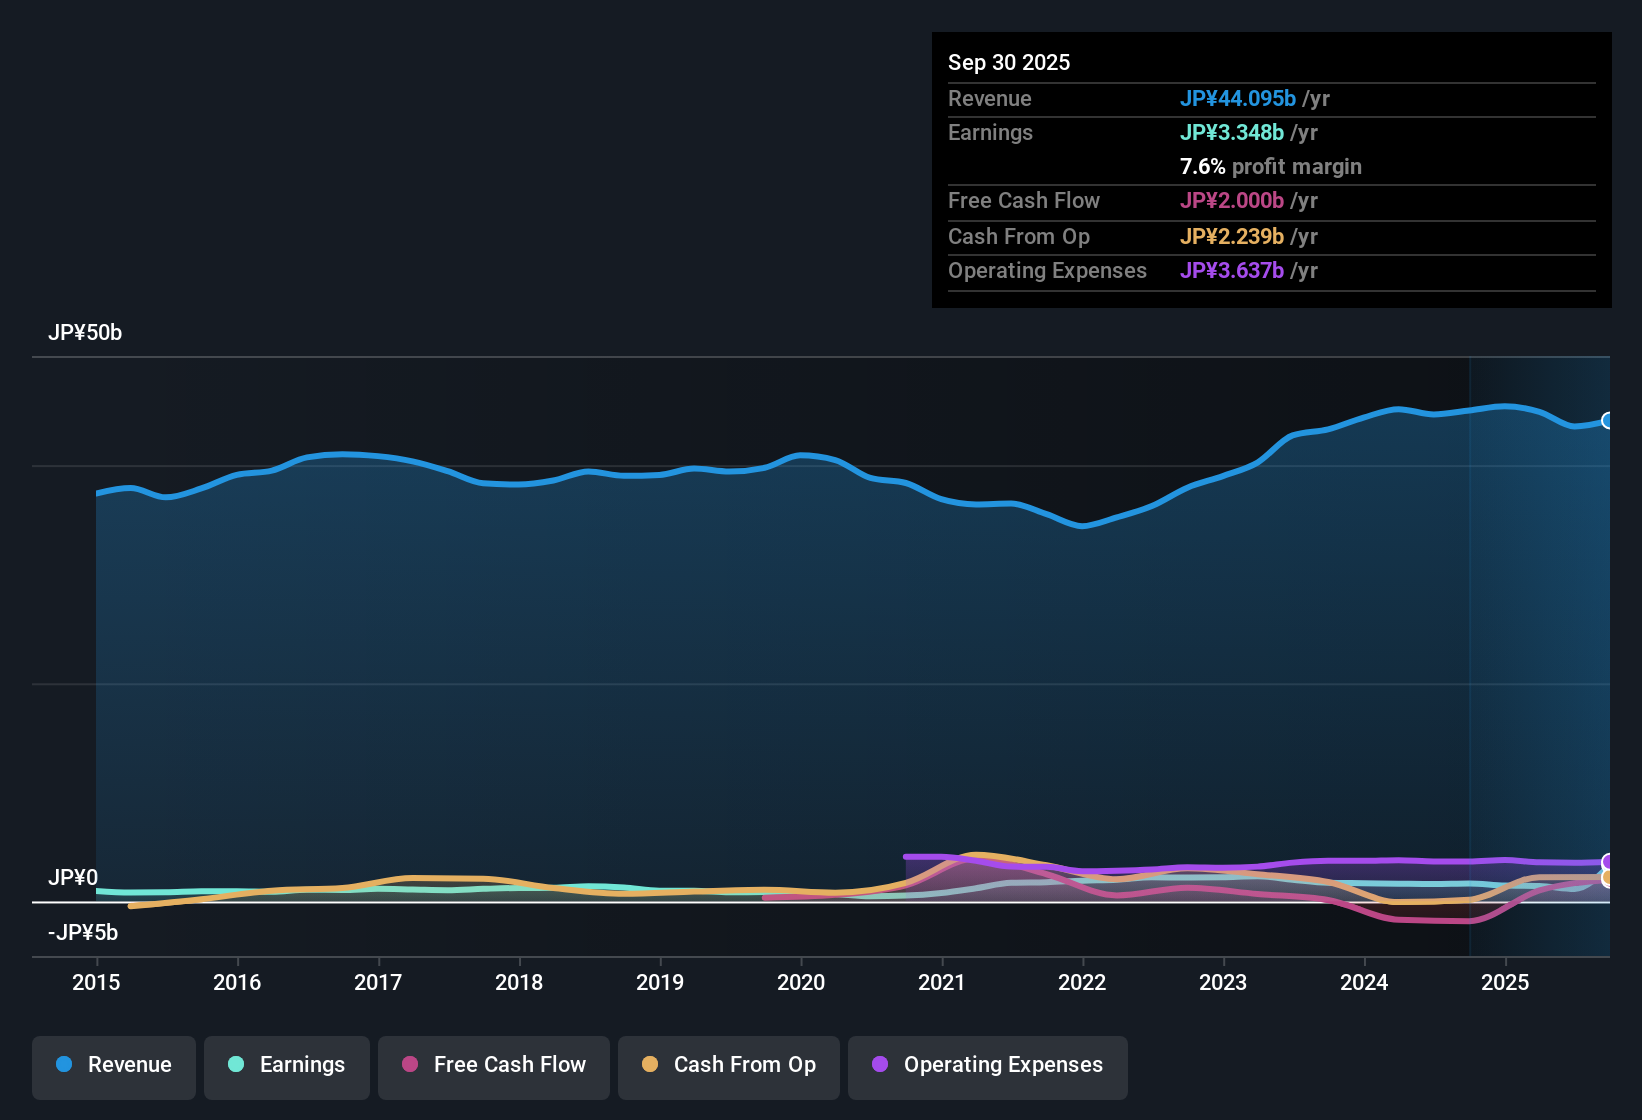Click the teal Earnings legend dot
The image size is (1642, 1120).
[x=236, y=1065]
